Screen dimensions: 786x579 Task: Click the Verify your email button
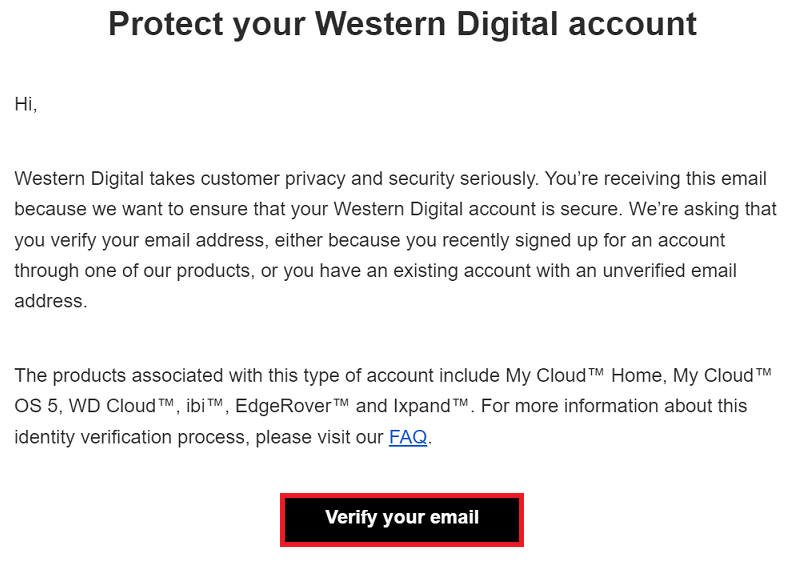(x=402, y=520)
